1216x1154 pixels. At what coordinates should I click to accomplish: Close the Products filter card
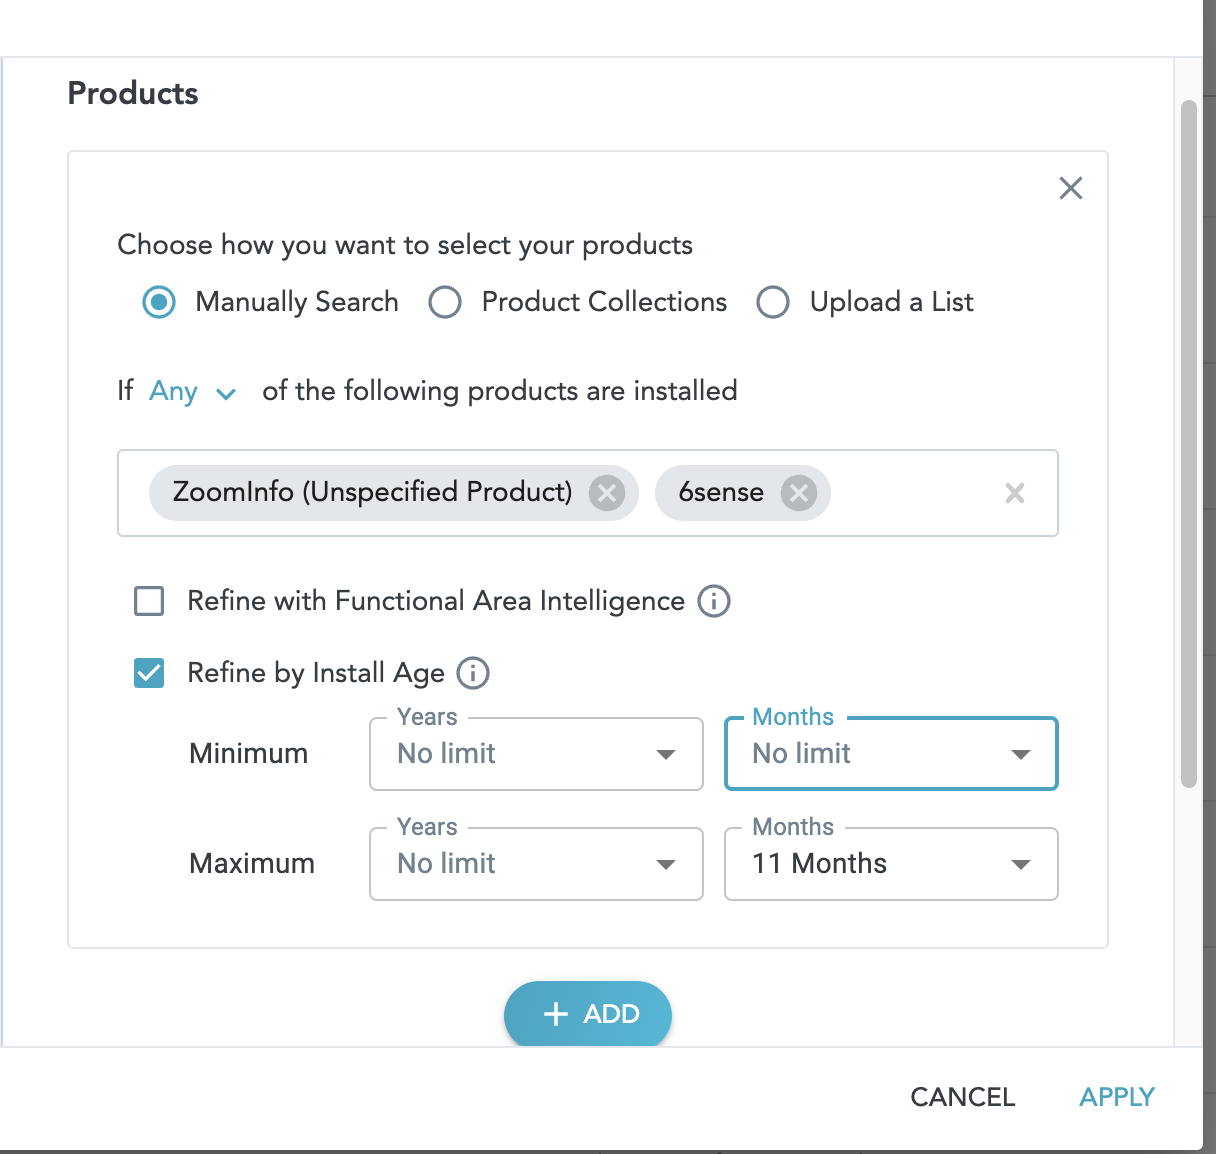click(x=1070, y=188)
